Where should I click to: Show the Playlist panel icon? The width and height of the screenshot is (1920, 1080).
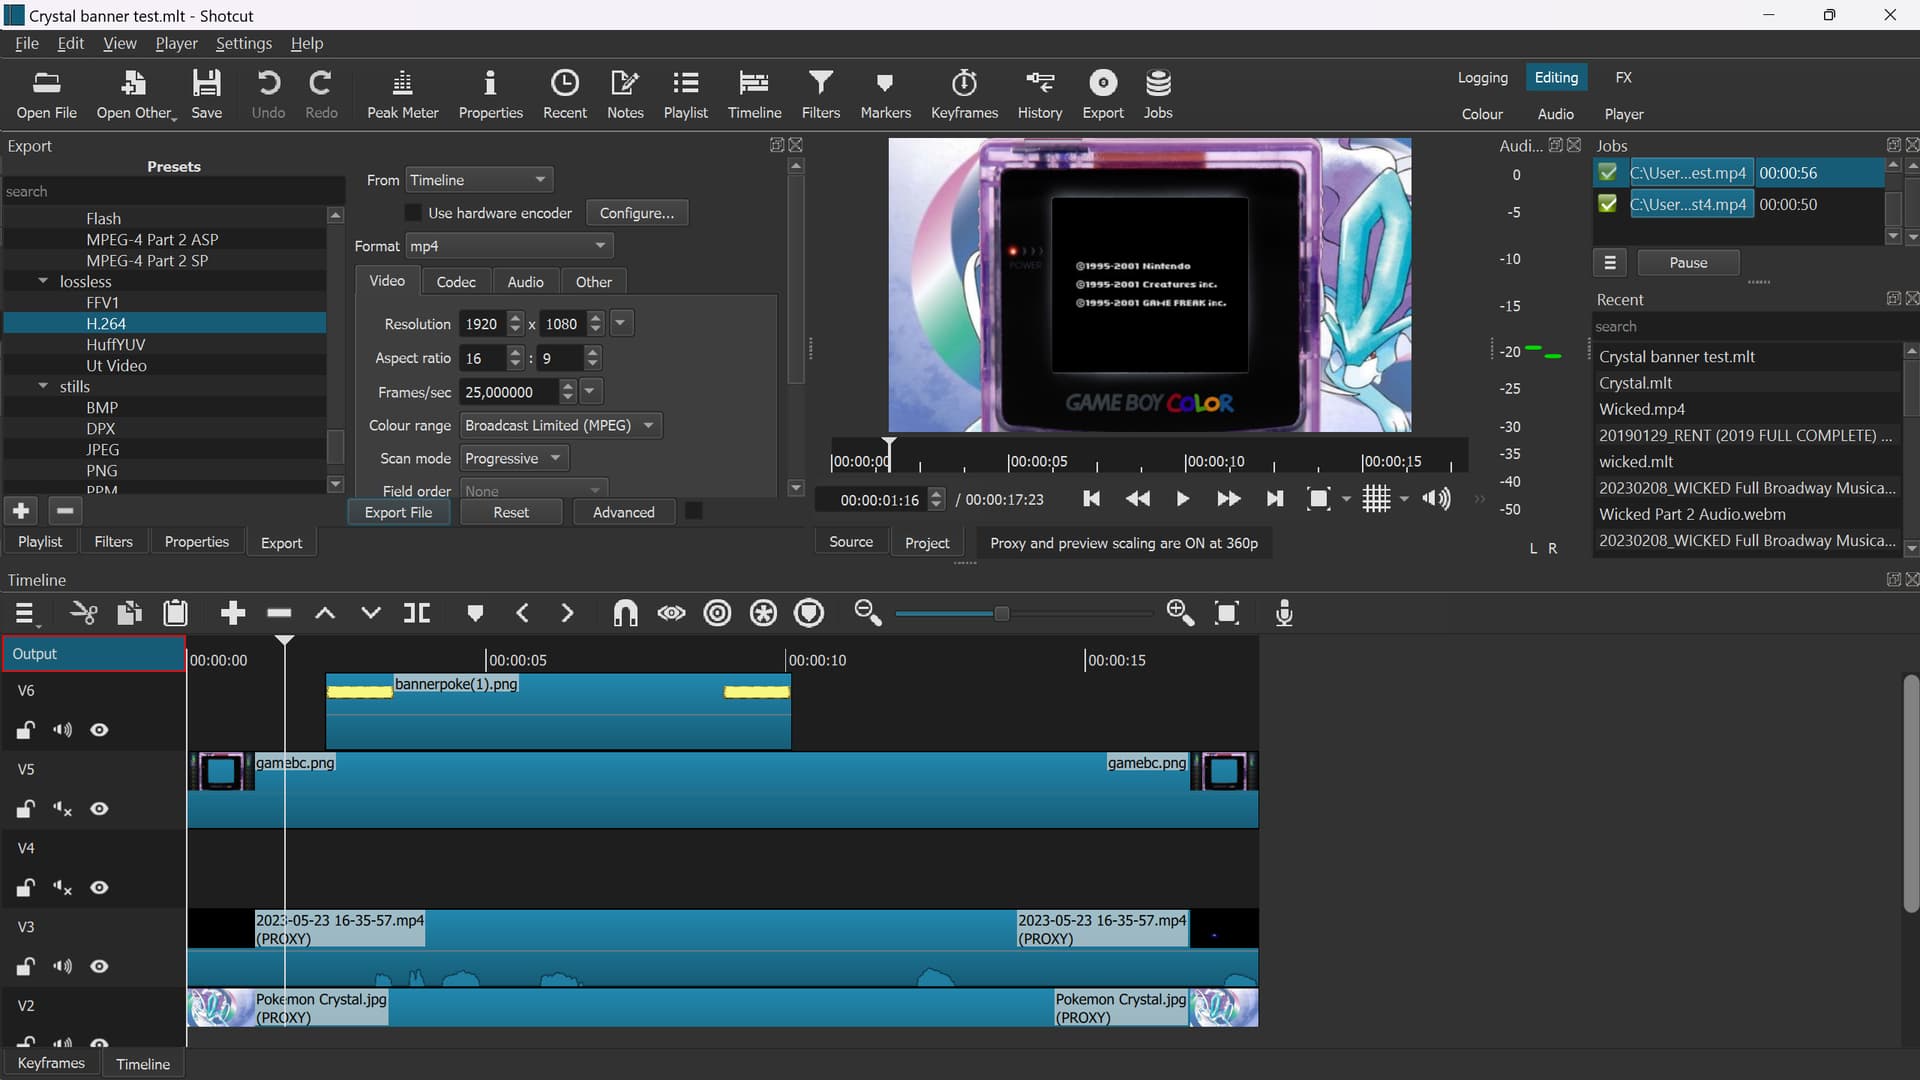point(685,94)
